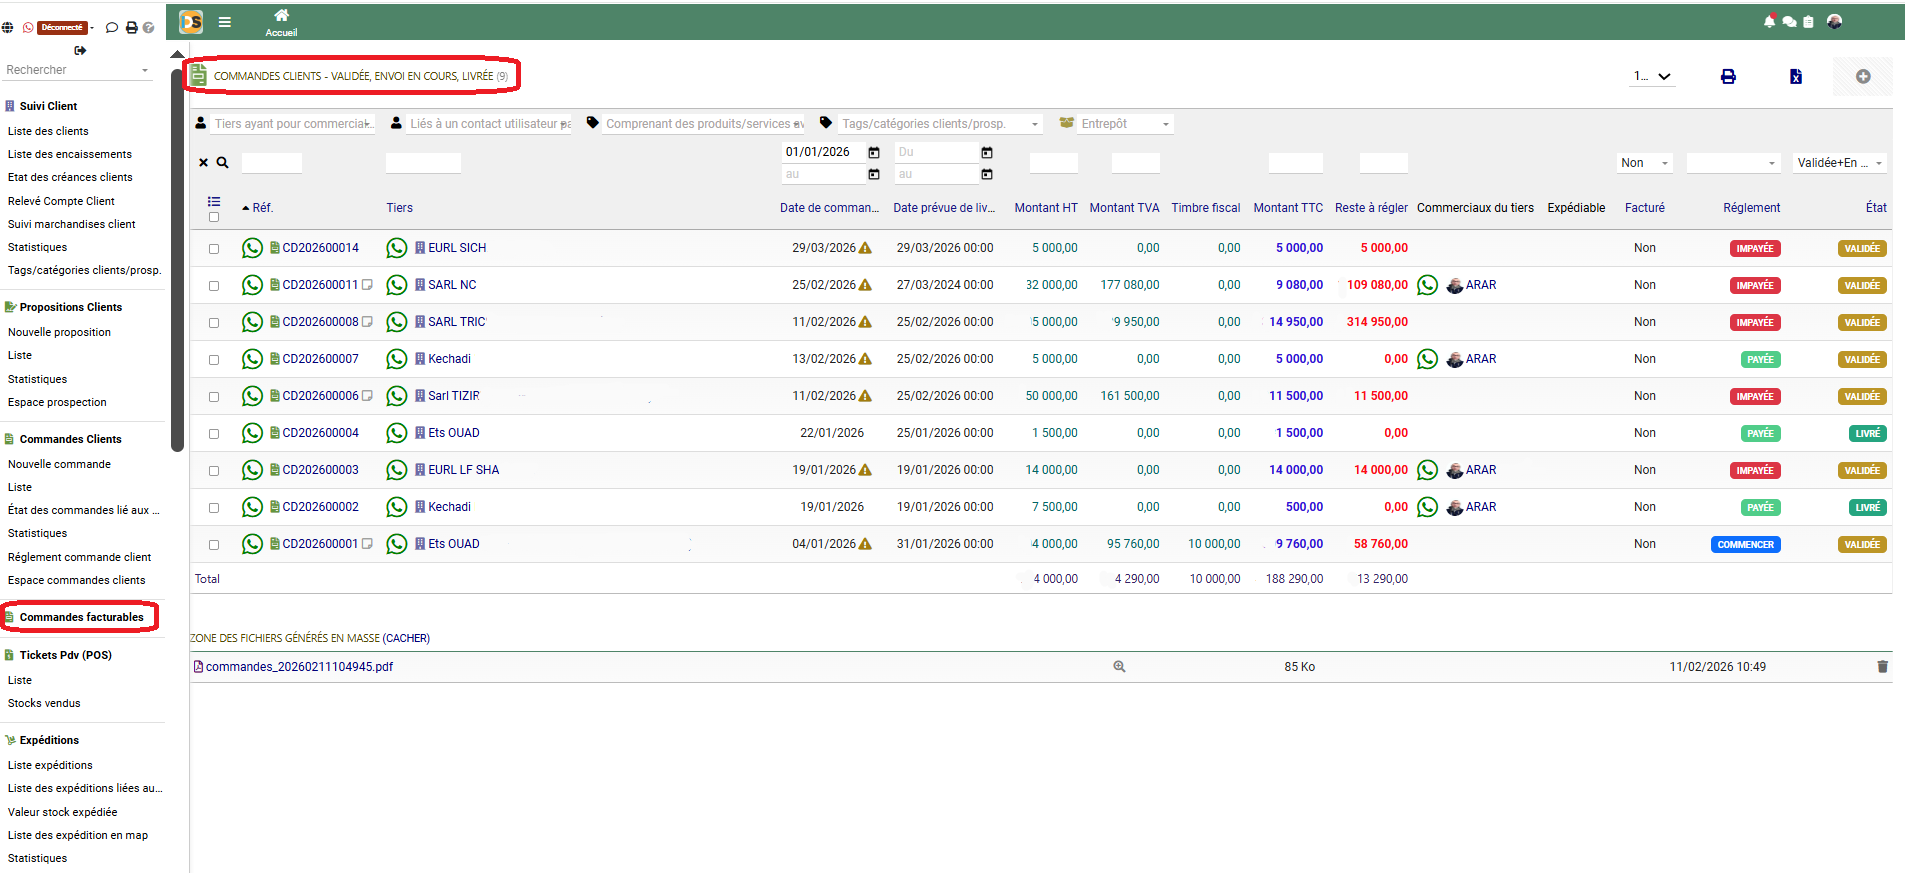The image size is (1905, 873).
Task: Open calendar for Date de commande start
Action: pos(874,152)
